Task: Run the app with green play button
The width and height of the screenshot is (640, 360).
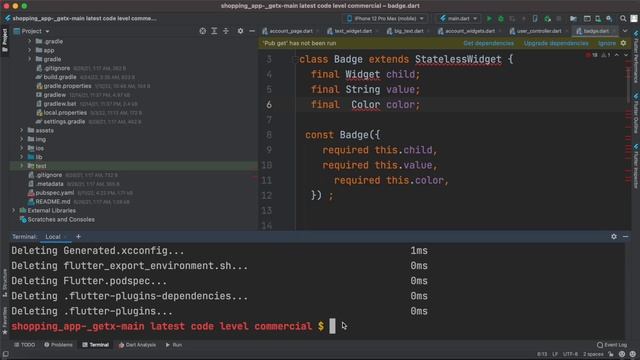Action: coord(489,18)
